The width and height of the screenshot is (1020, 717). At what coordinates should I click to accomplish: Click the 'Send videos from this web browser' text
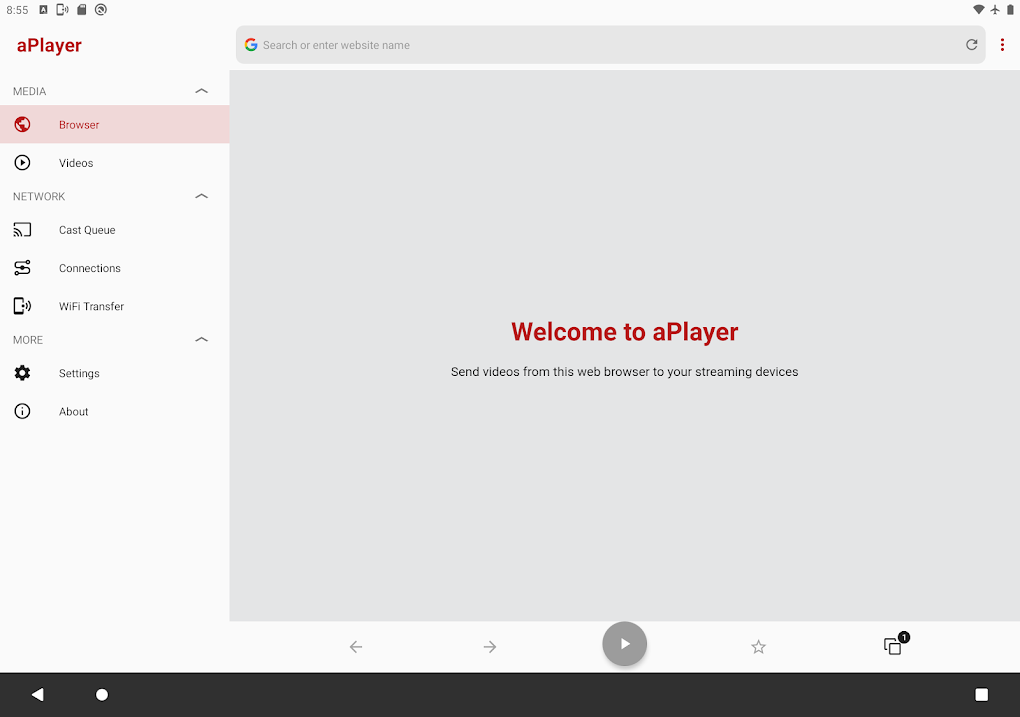click(624, 372)
